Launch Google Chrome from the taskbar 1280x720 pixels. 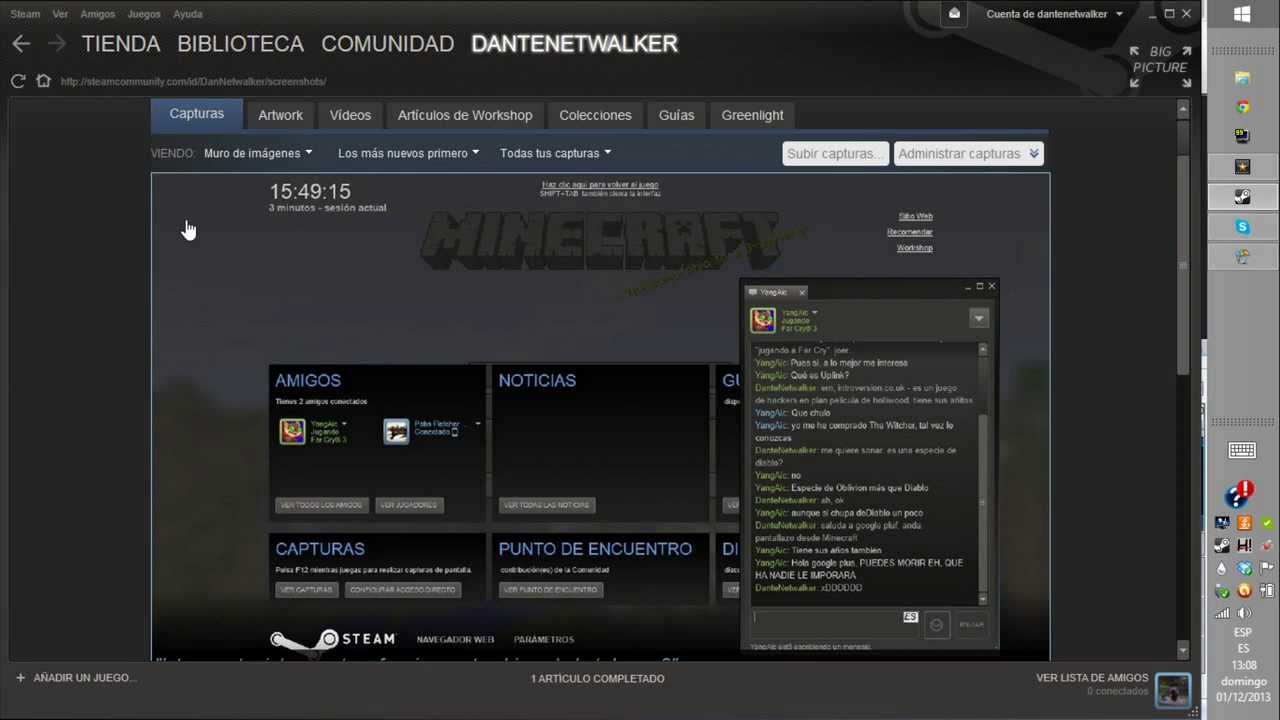pyautogui.click(x=1242, y=107)
